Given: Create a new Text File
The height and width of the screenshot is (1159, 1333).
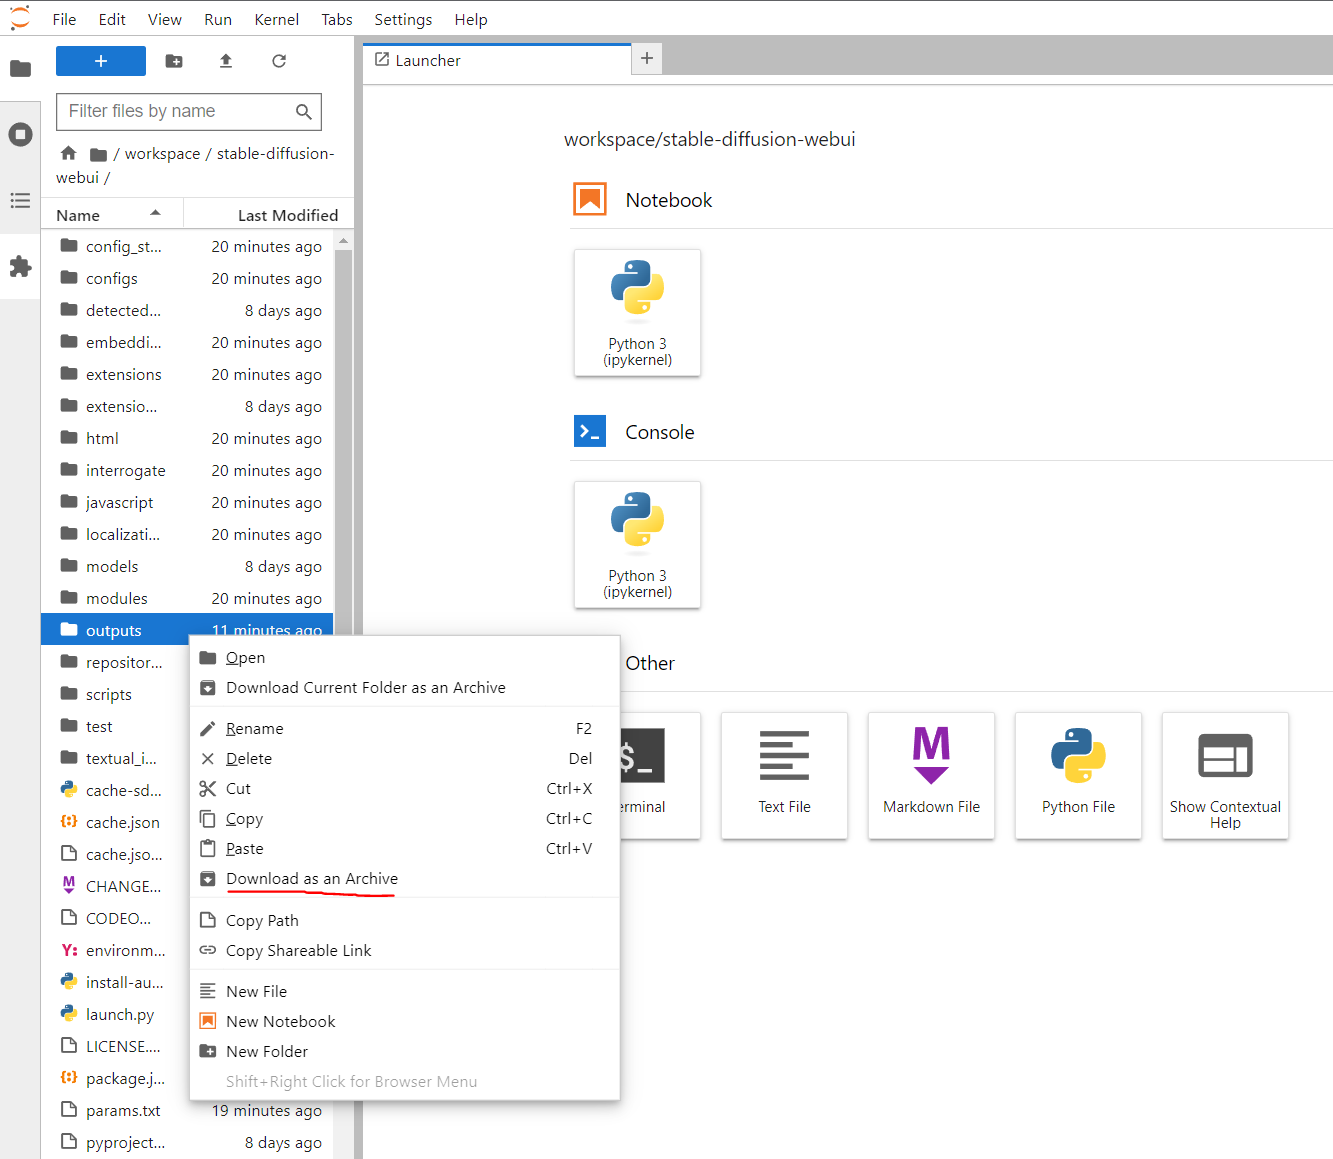Looking at the screenshot, I should [784, 776].
